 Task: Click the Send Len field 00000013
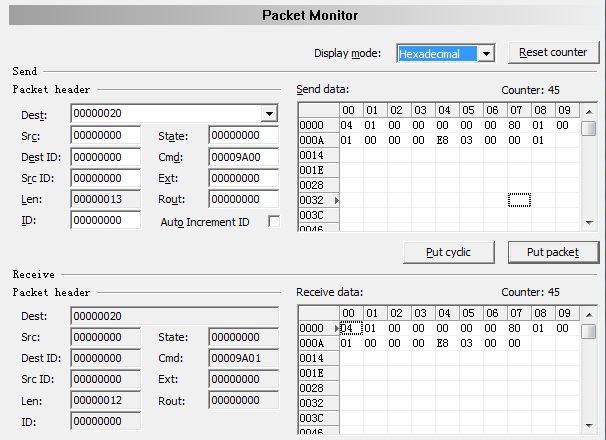coord(106,199)
